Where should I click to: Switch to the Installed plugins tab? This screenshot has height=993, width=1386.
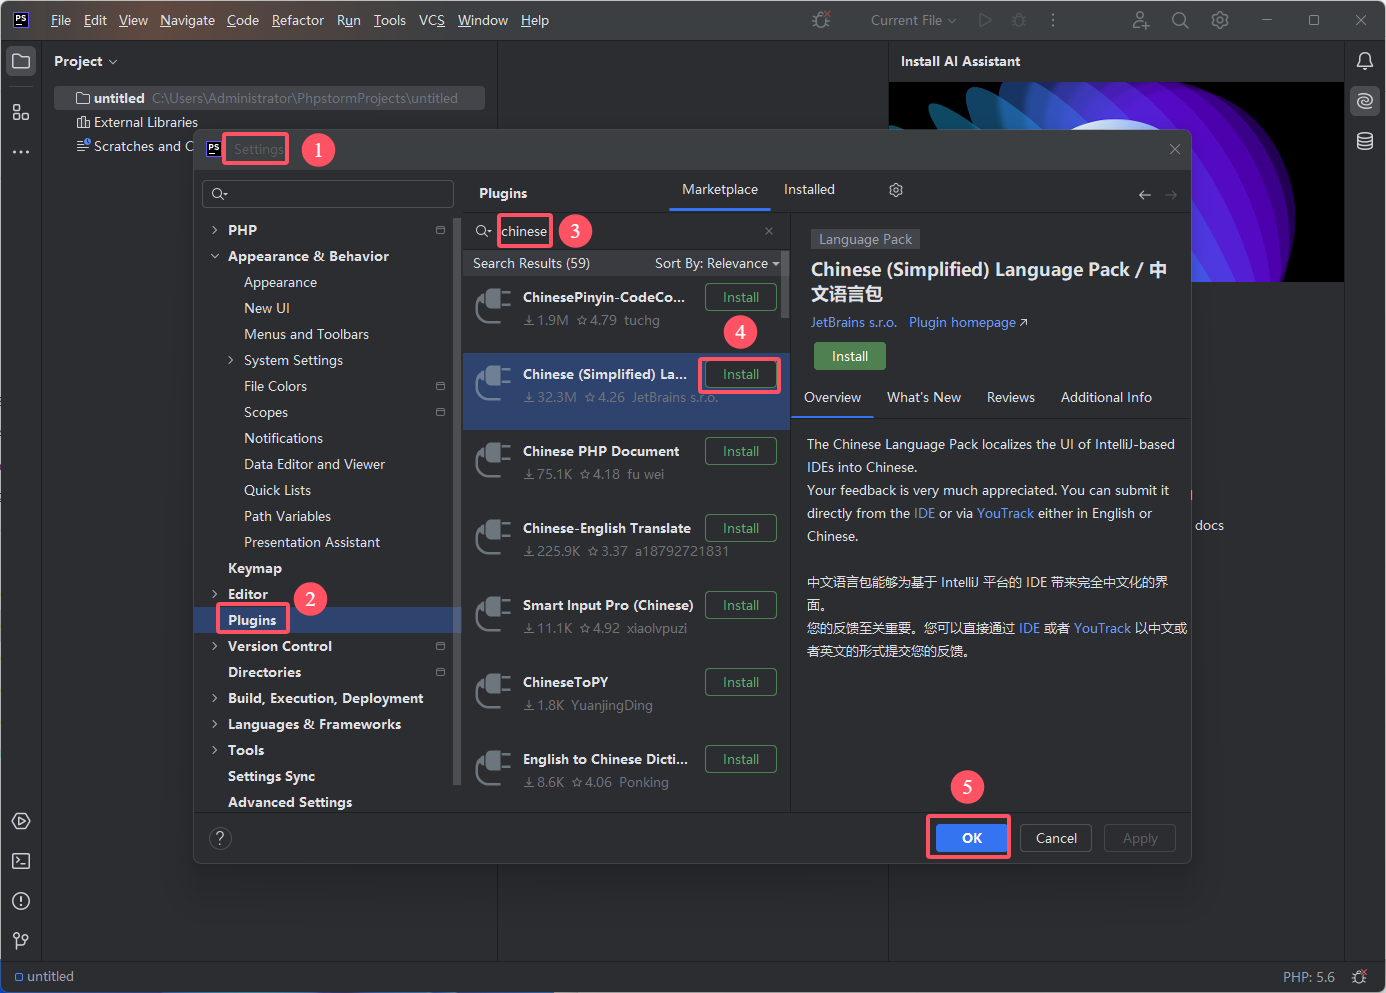(x=809, y=189)
